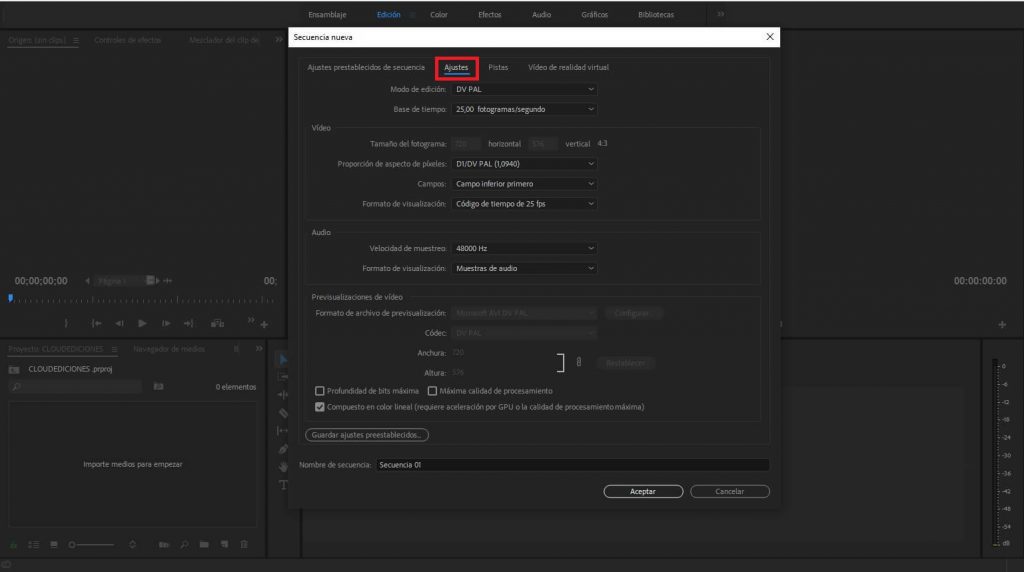This screenshot has width=1024, height=572.
Task: Close the Secuencia nueva dialog
Action: pyautogui.click(x=770, y=37)
